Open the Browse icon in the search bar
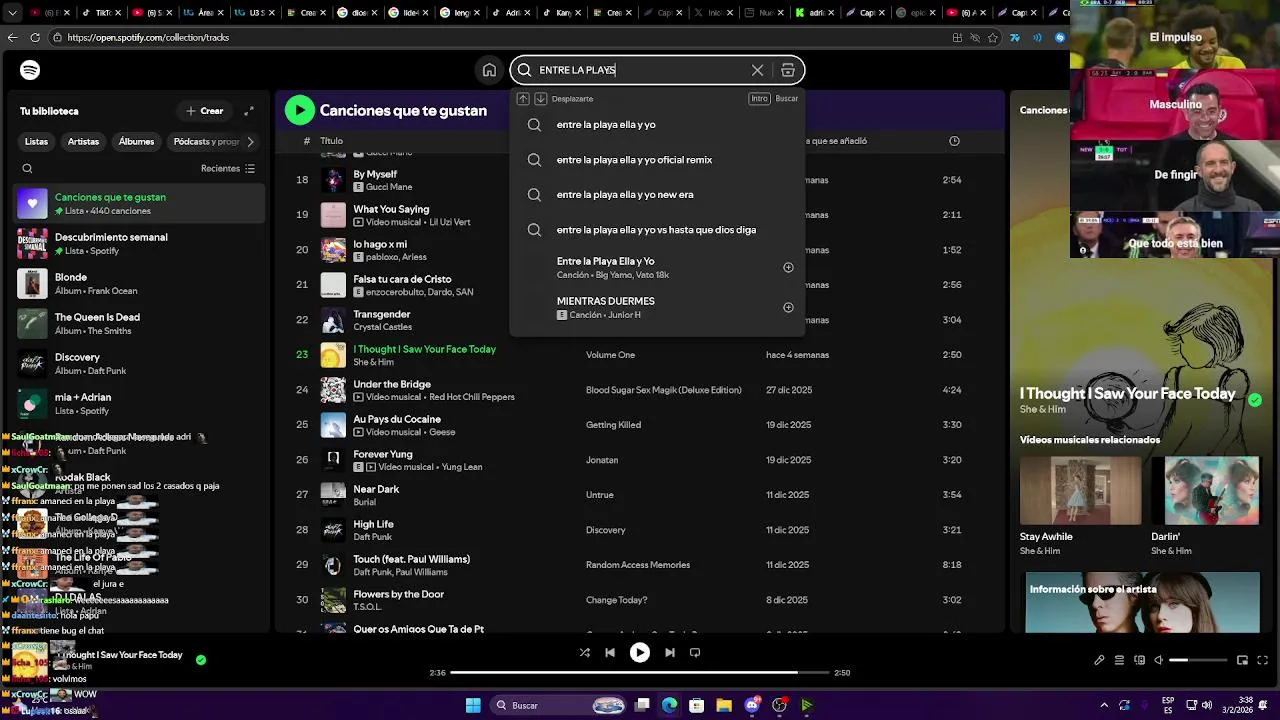Viewport: 1280px width, 720px height. pos(788,70)
